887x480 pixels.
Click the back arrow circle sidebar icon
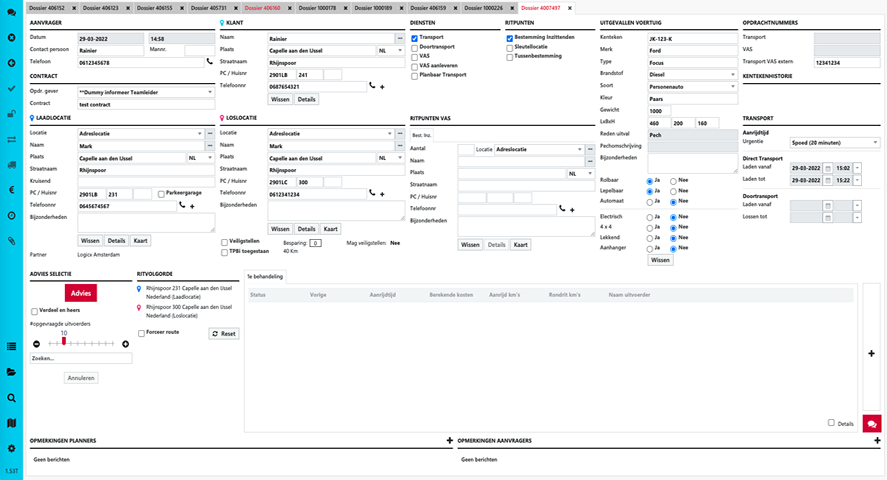point(11,63)
